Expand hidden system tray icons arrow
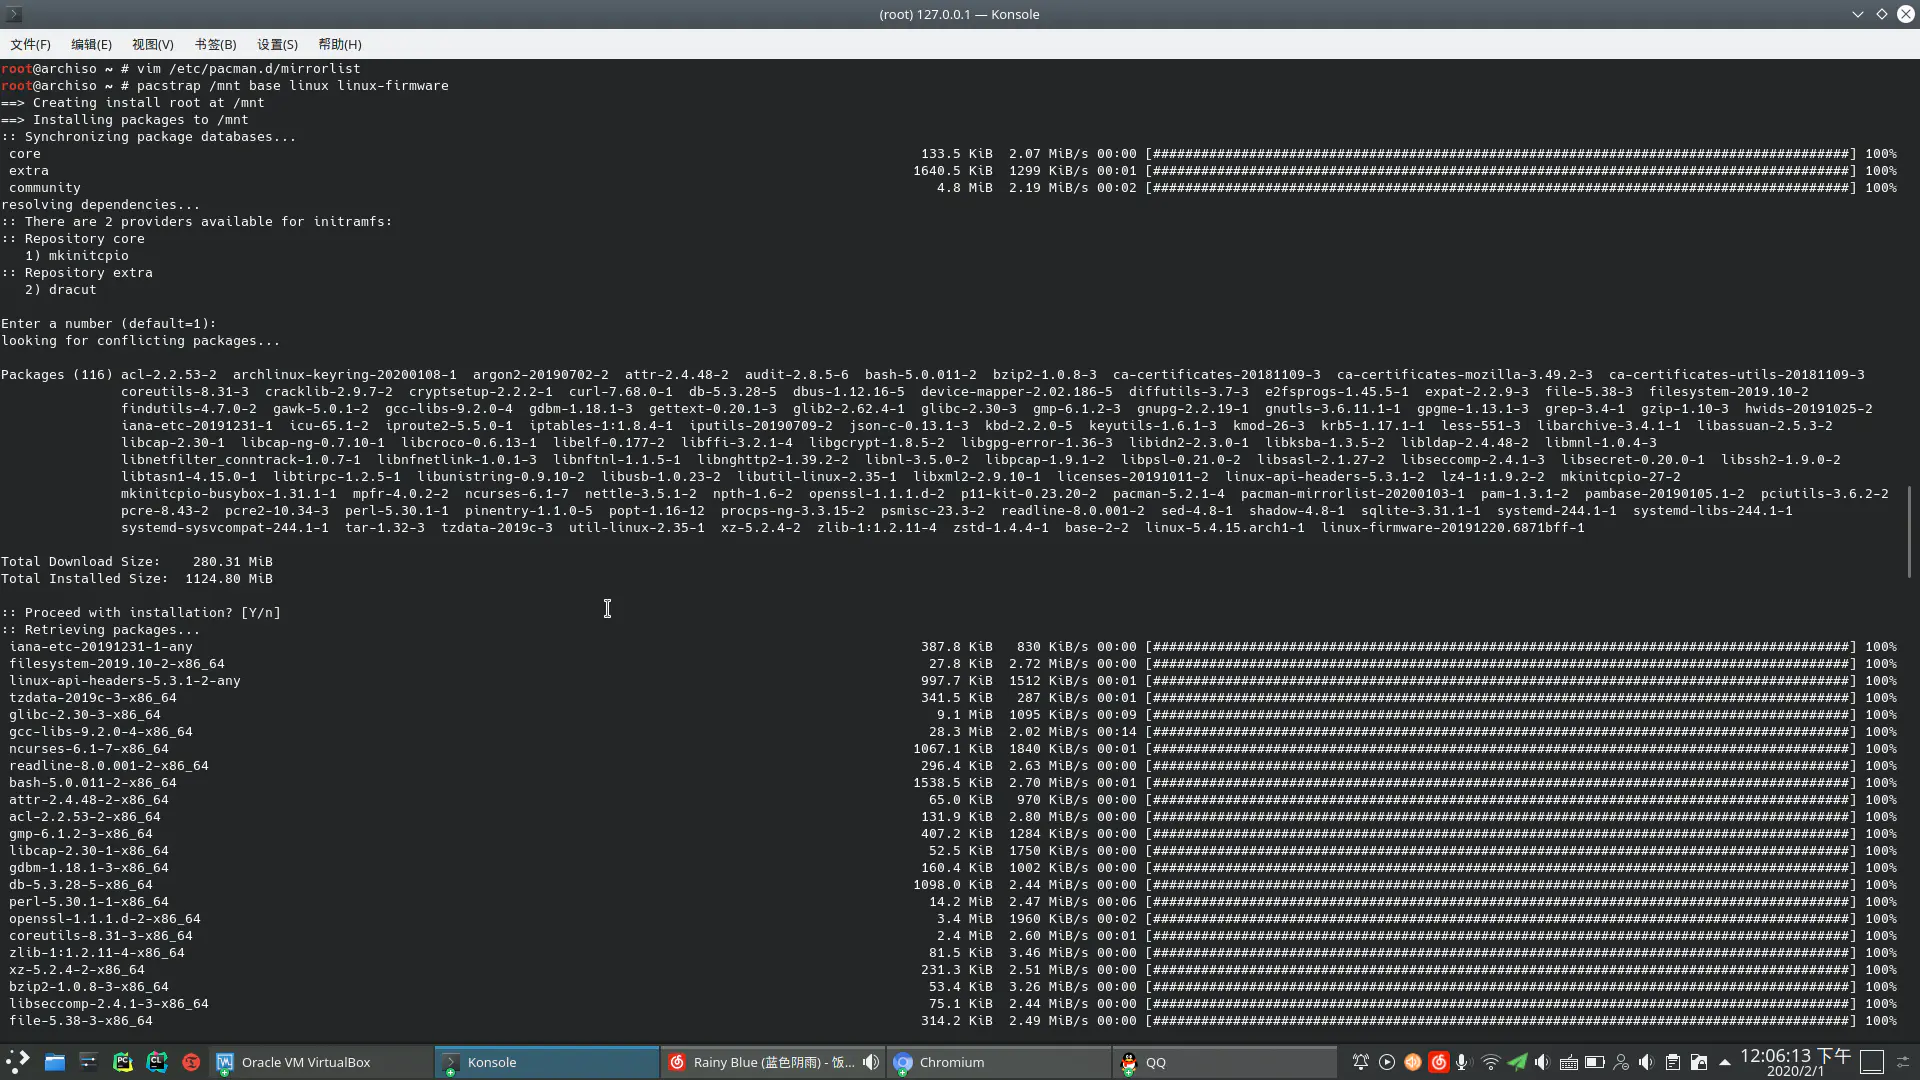This screenshot has height=1080, width=1920. coord(1724,1062)
